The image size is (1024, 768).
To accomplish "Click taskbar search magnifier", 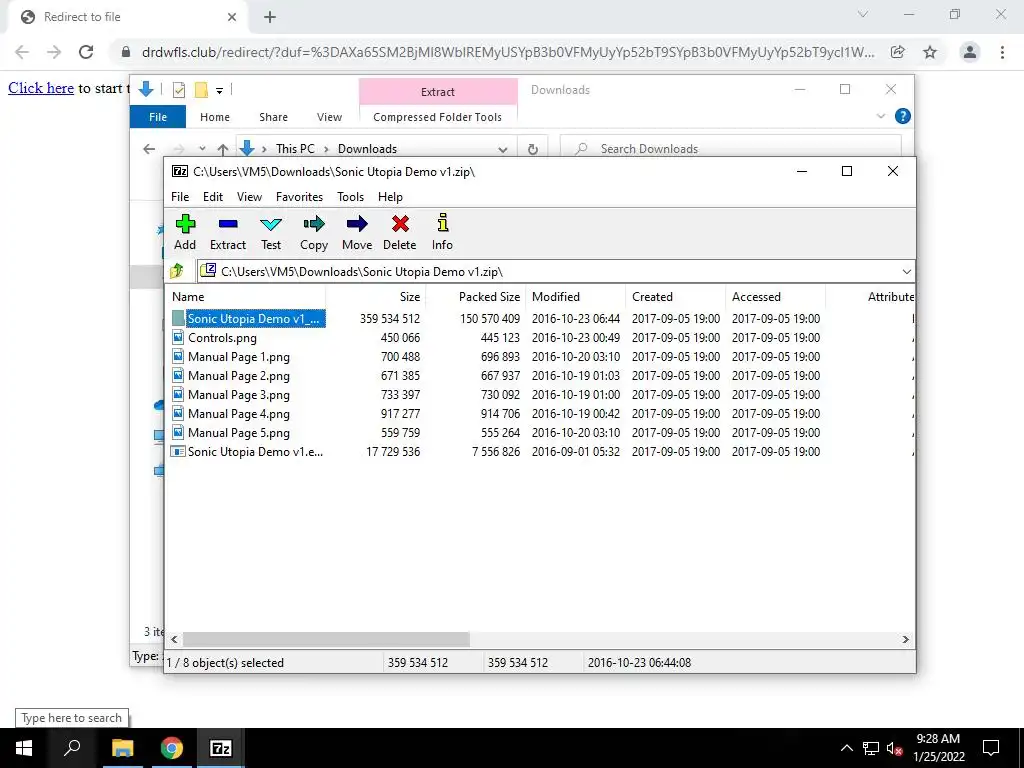I will click(x=72, y=748).
